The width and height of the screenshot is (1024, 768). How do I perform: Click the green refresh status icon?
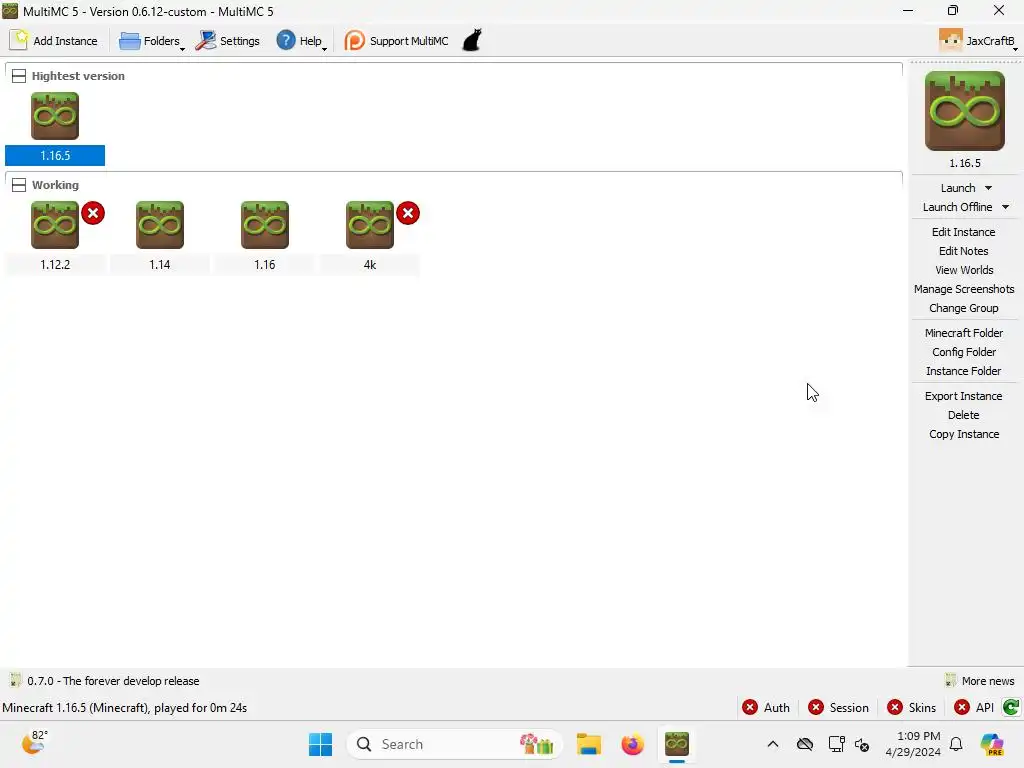(1011, 707)
